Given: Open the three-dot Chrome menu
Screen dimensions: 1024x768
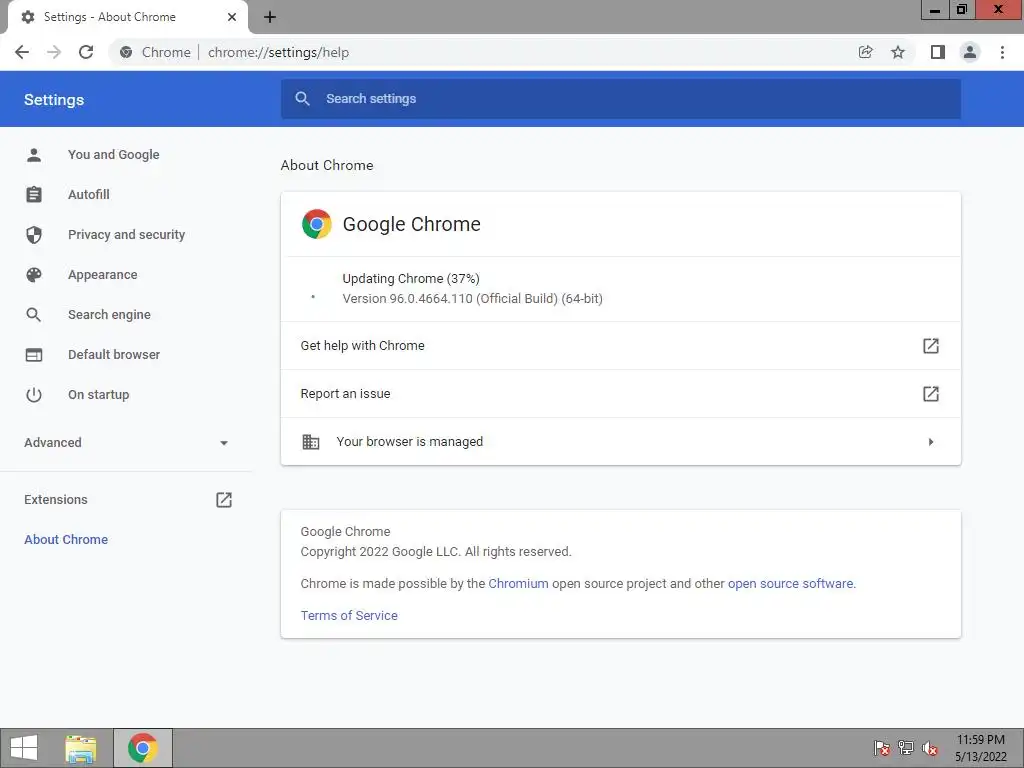Looking at the screenshot, I should coord(1002,52).
